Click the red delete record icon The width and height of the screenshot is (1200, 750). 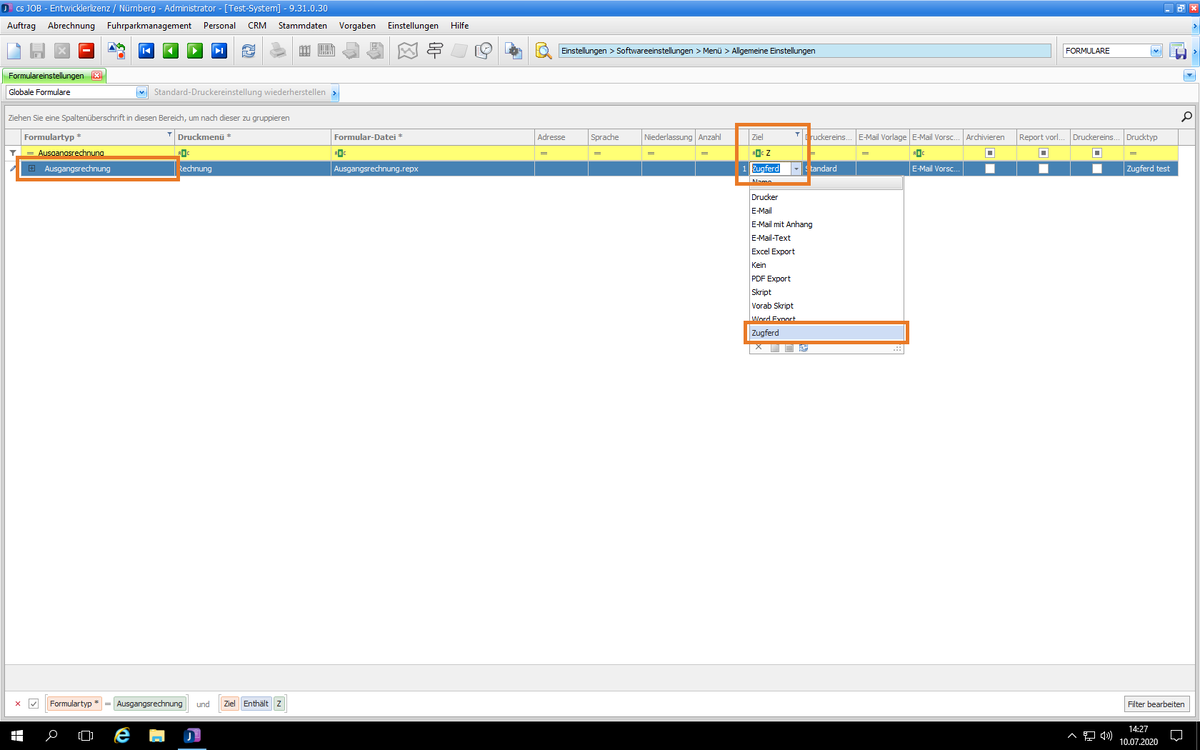[x=86, y=50]
